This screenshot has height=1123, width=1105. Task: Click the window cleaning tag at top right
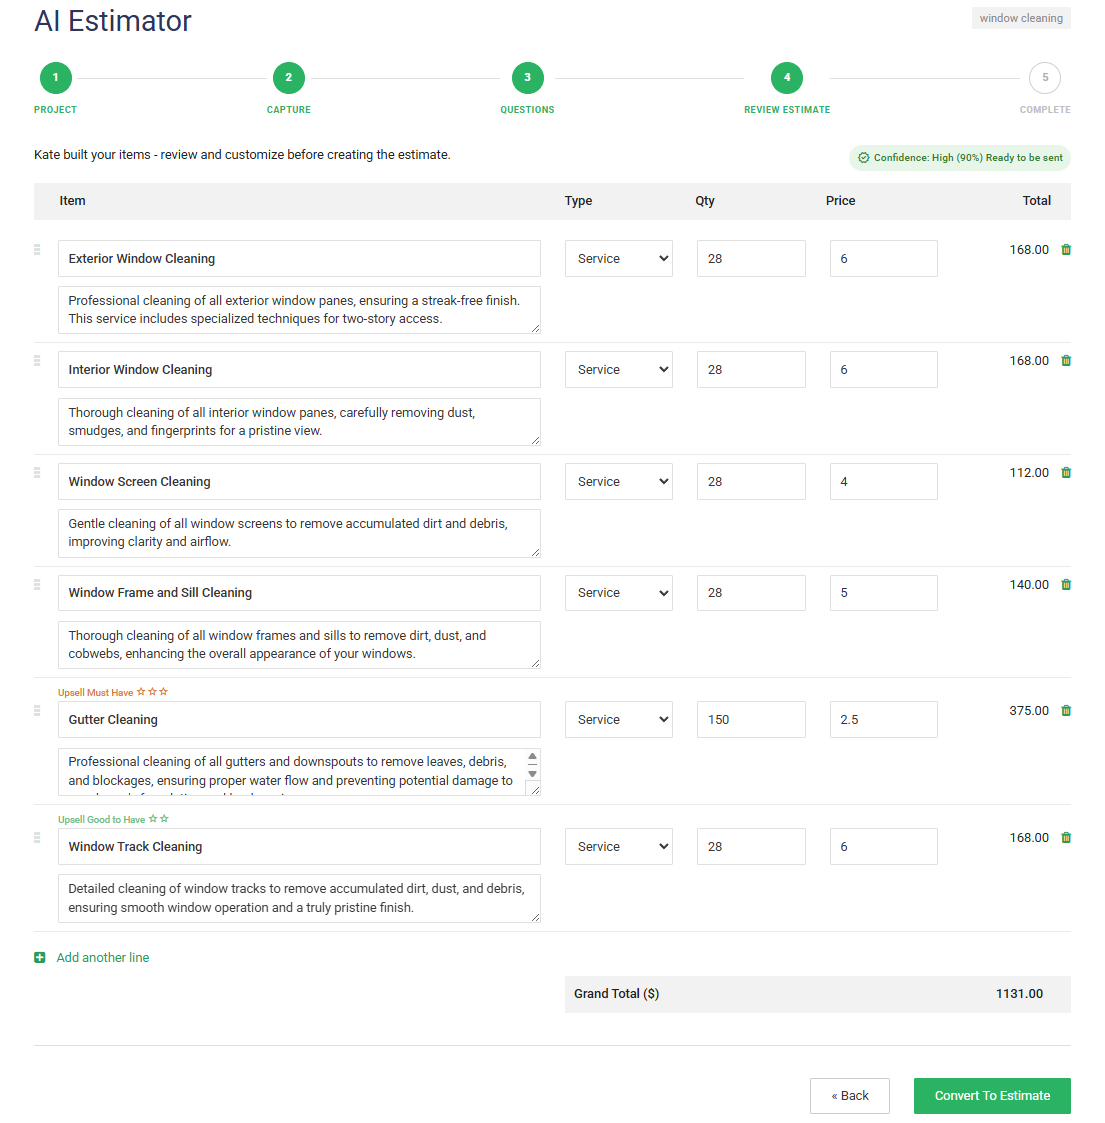(1020, 17)
